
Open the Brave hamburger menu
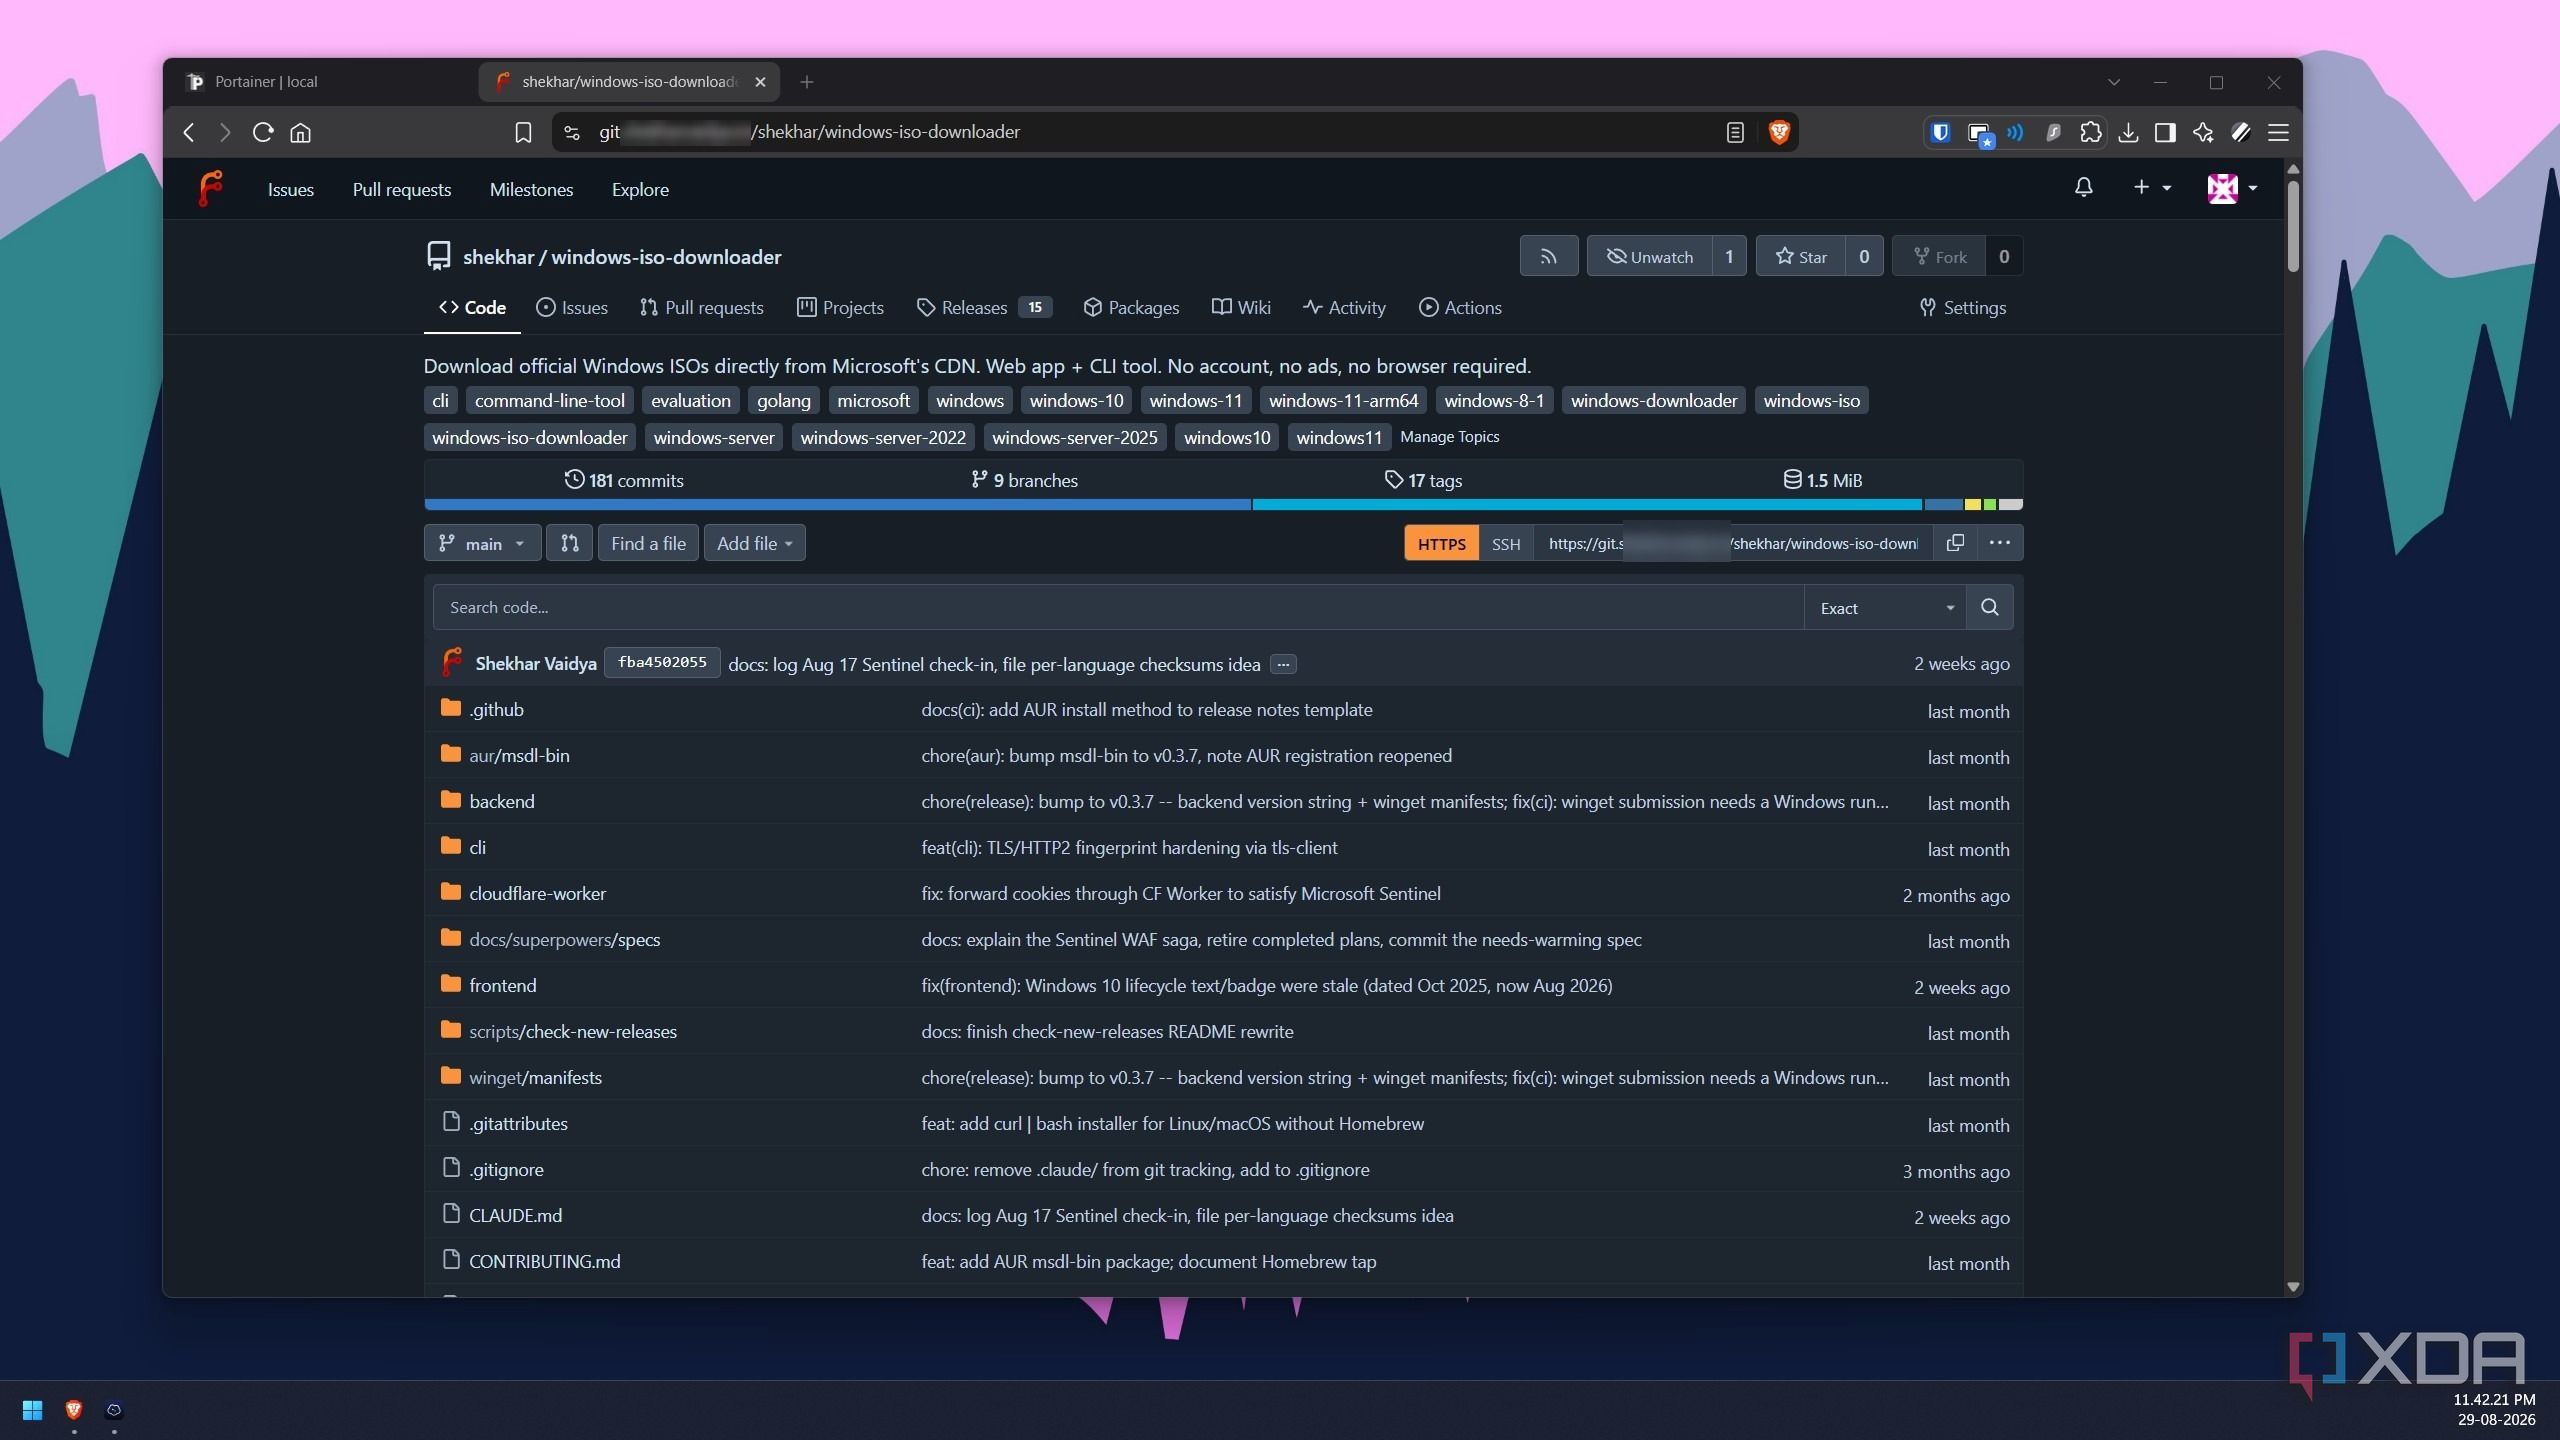[2279, 132]
